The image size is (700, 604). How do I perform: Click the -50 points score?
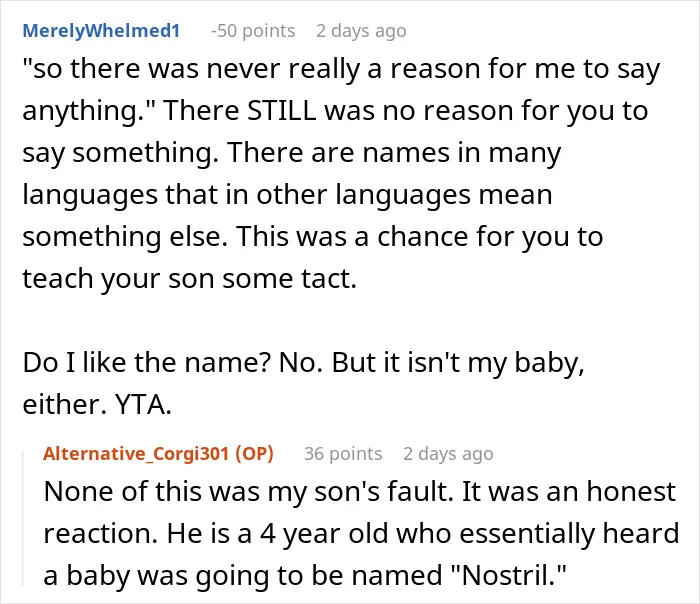coord(253,31)
